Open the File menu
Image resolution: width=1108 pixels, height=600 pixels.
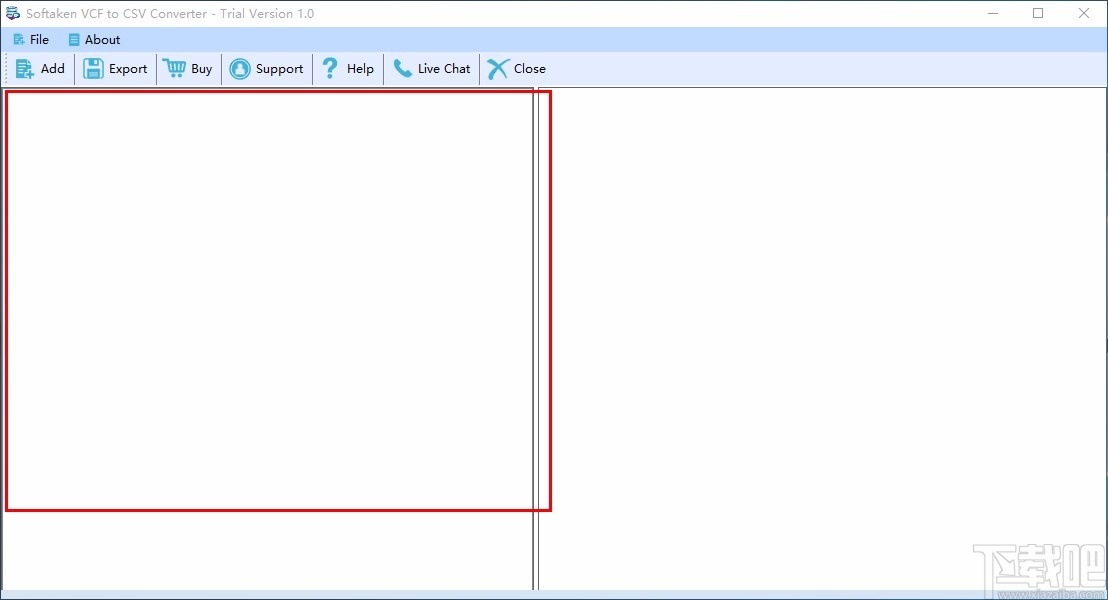31,39
